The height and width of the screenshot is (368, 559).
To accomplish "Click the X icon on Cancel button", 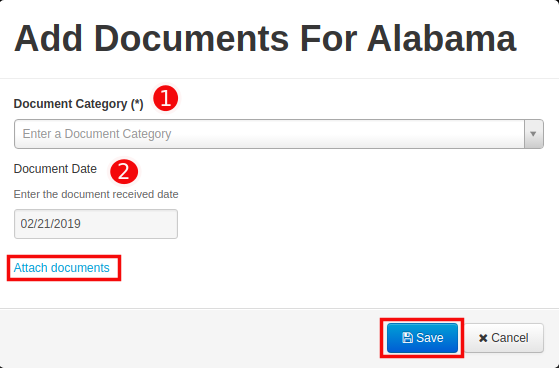I will [x=483, y=338].
